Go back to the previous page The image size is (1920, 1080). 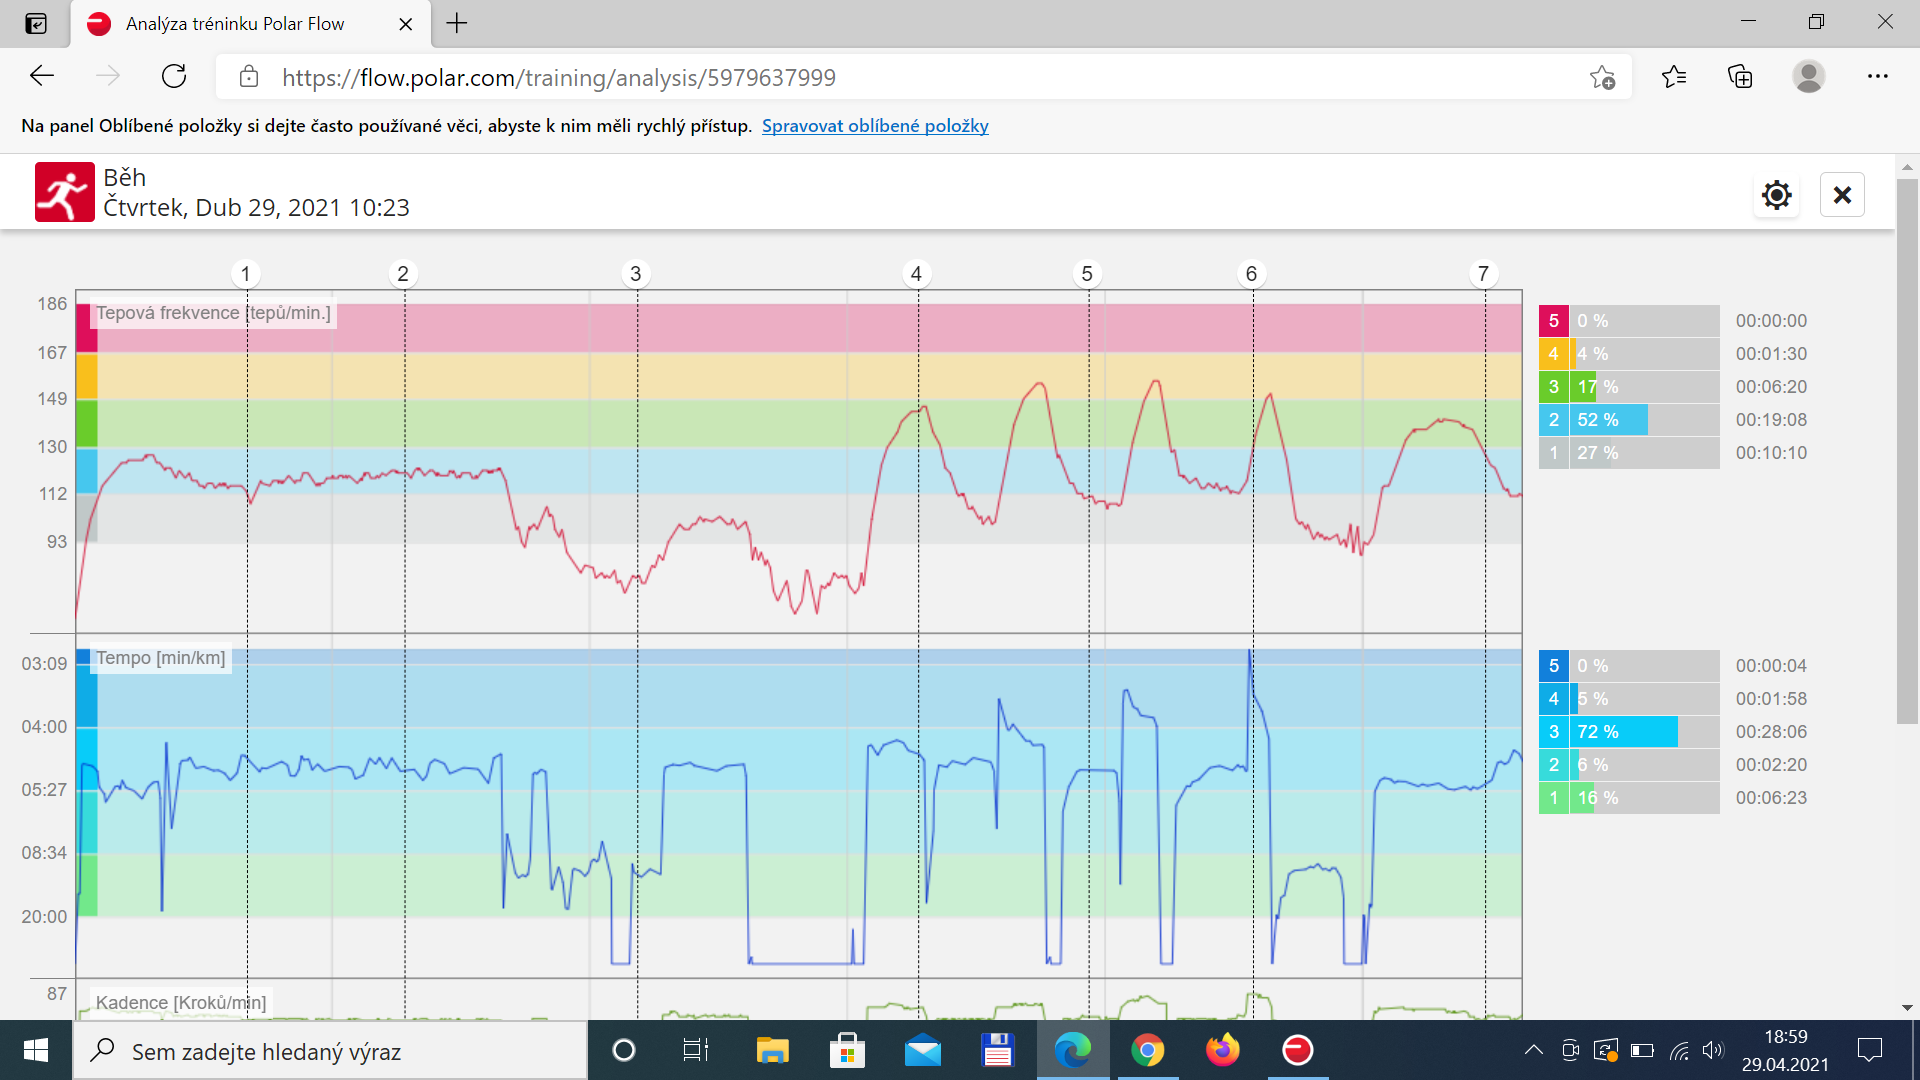(42, 77)
